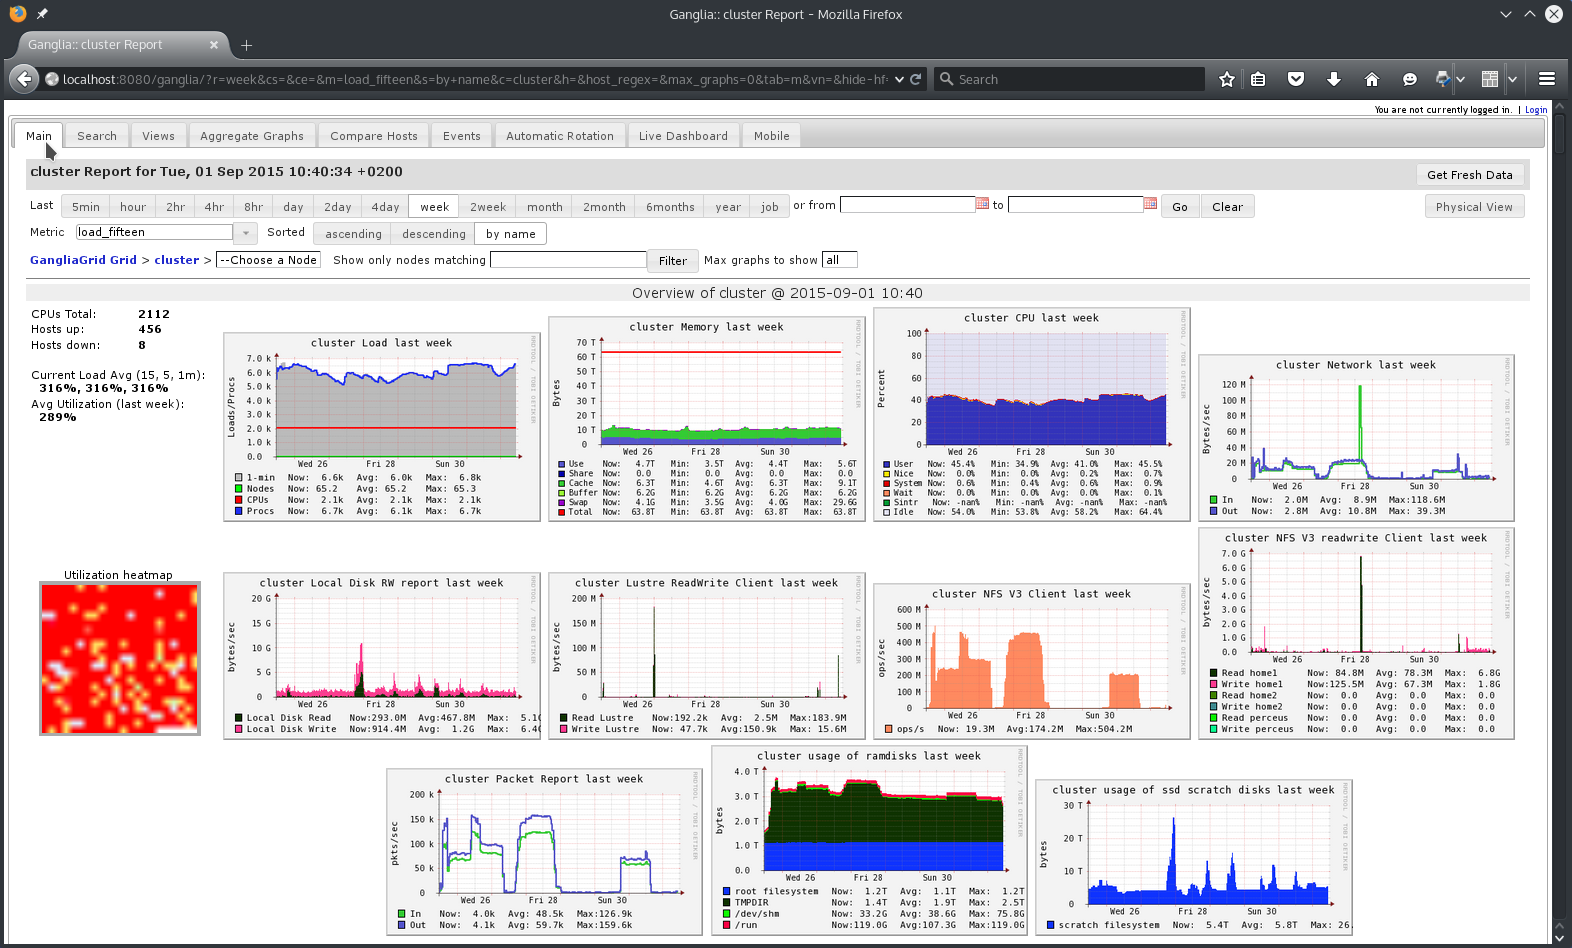Screen dimensions: 1572x948
Task: Expand the Metric combo box arrow
Action: tap(246, 232)
